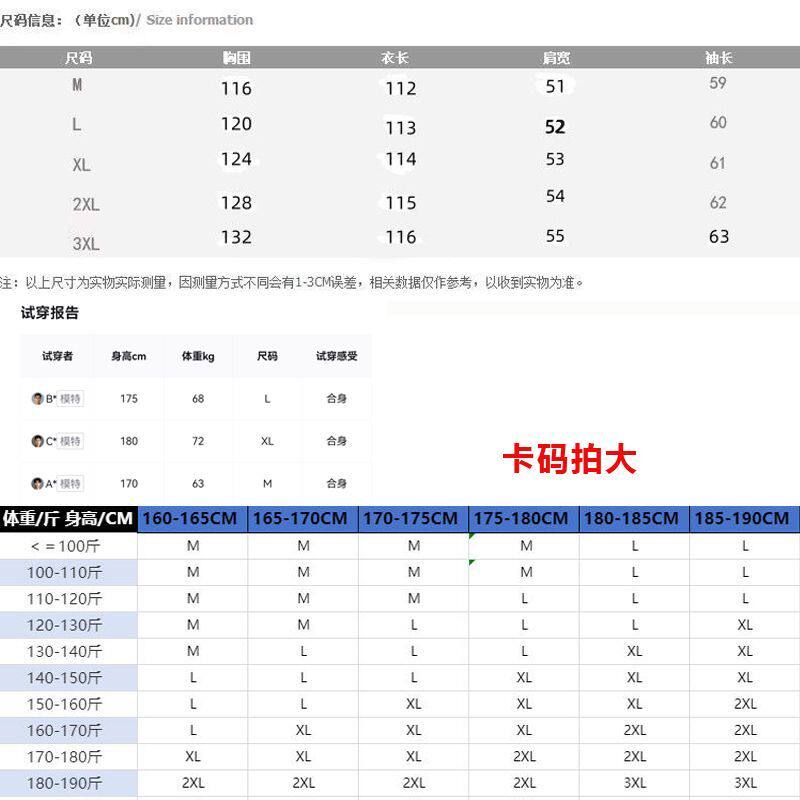Click tester C* avatar icon

click(37, 441)
